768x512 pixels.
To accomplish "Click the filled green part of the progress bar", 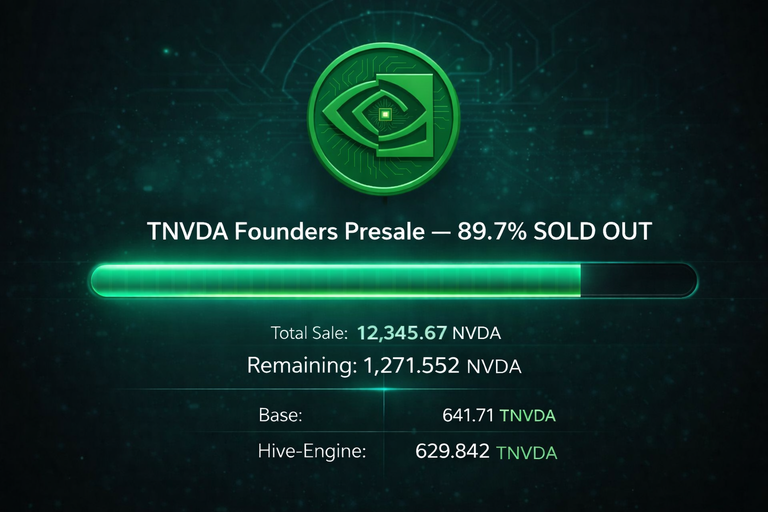I will click(x=335, y=279).
